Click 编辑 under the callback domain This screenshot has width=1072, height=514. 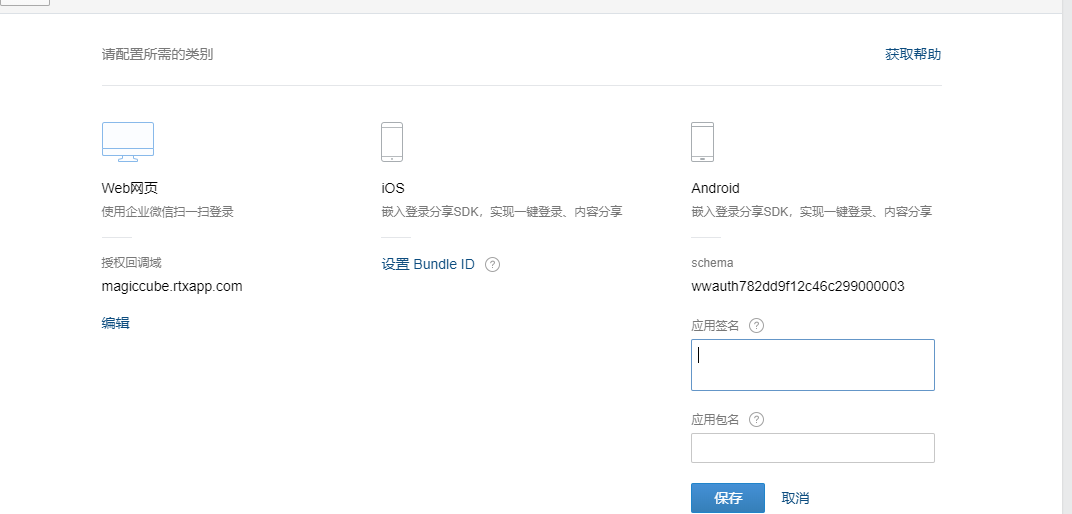(116, 323)
